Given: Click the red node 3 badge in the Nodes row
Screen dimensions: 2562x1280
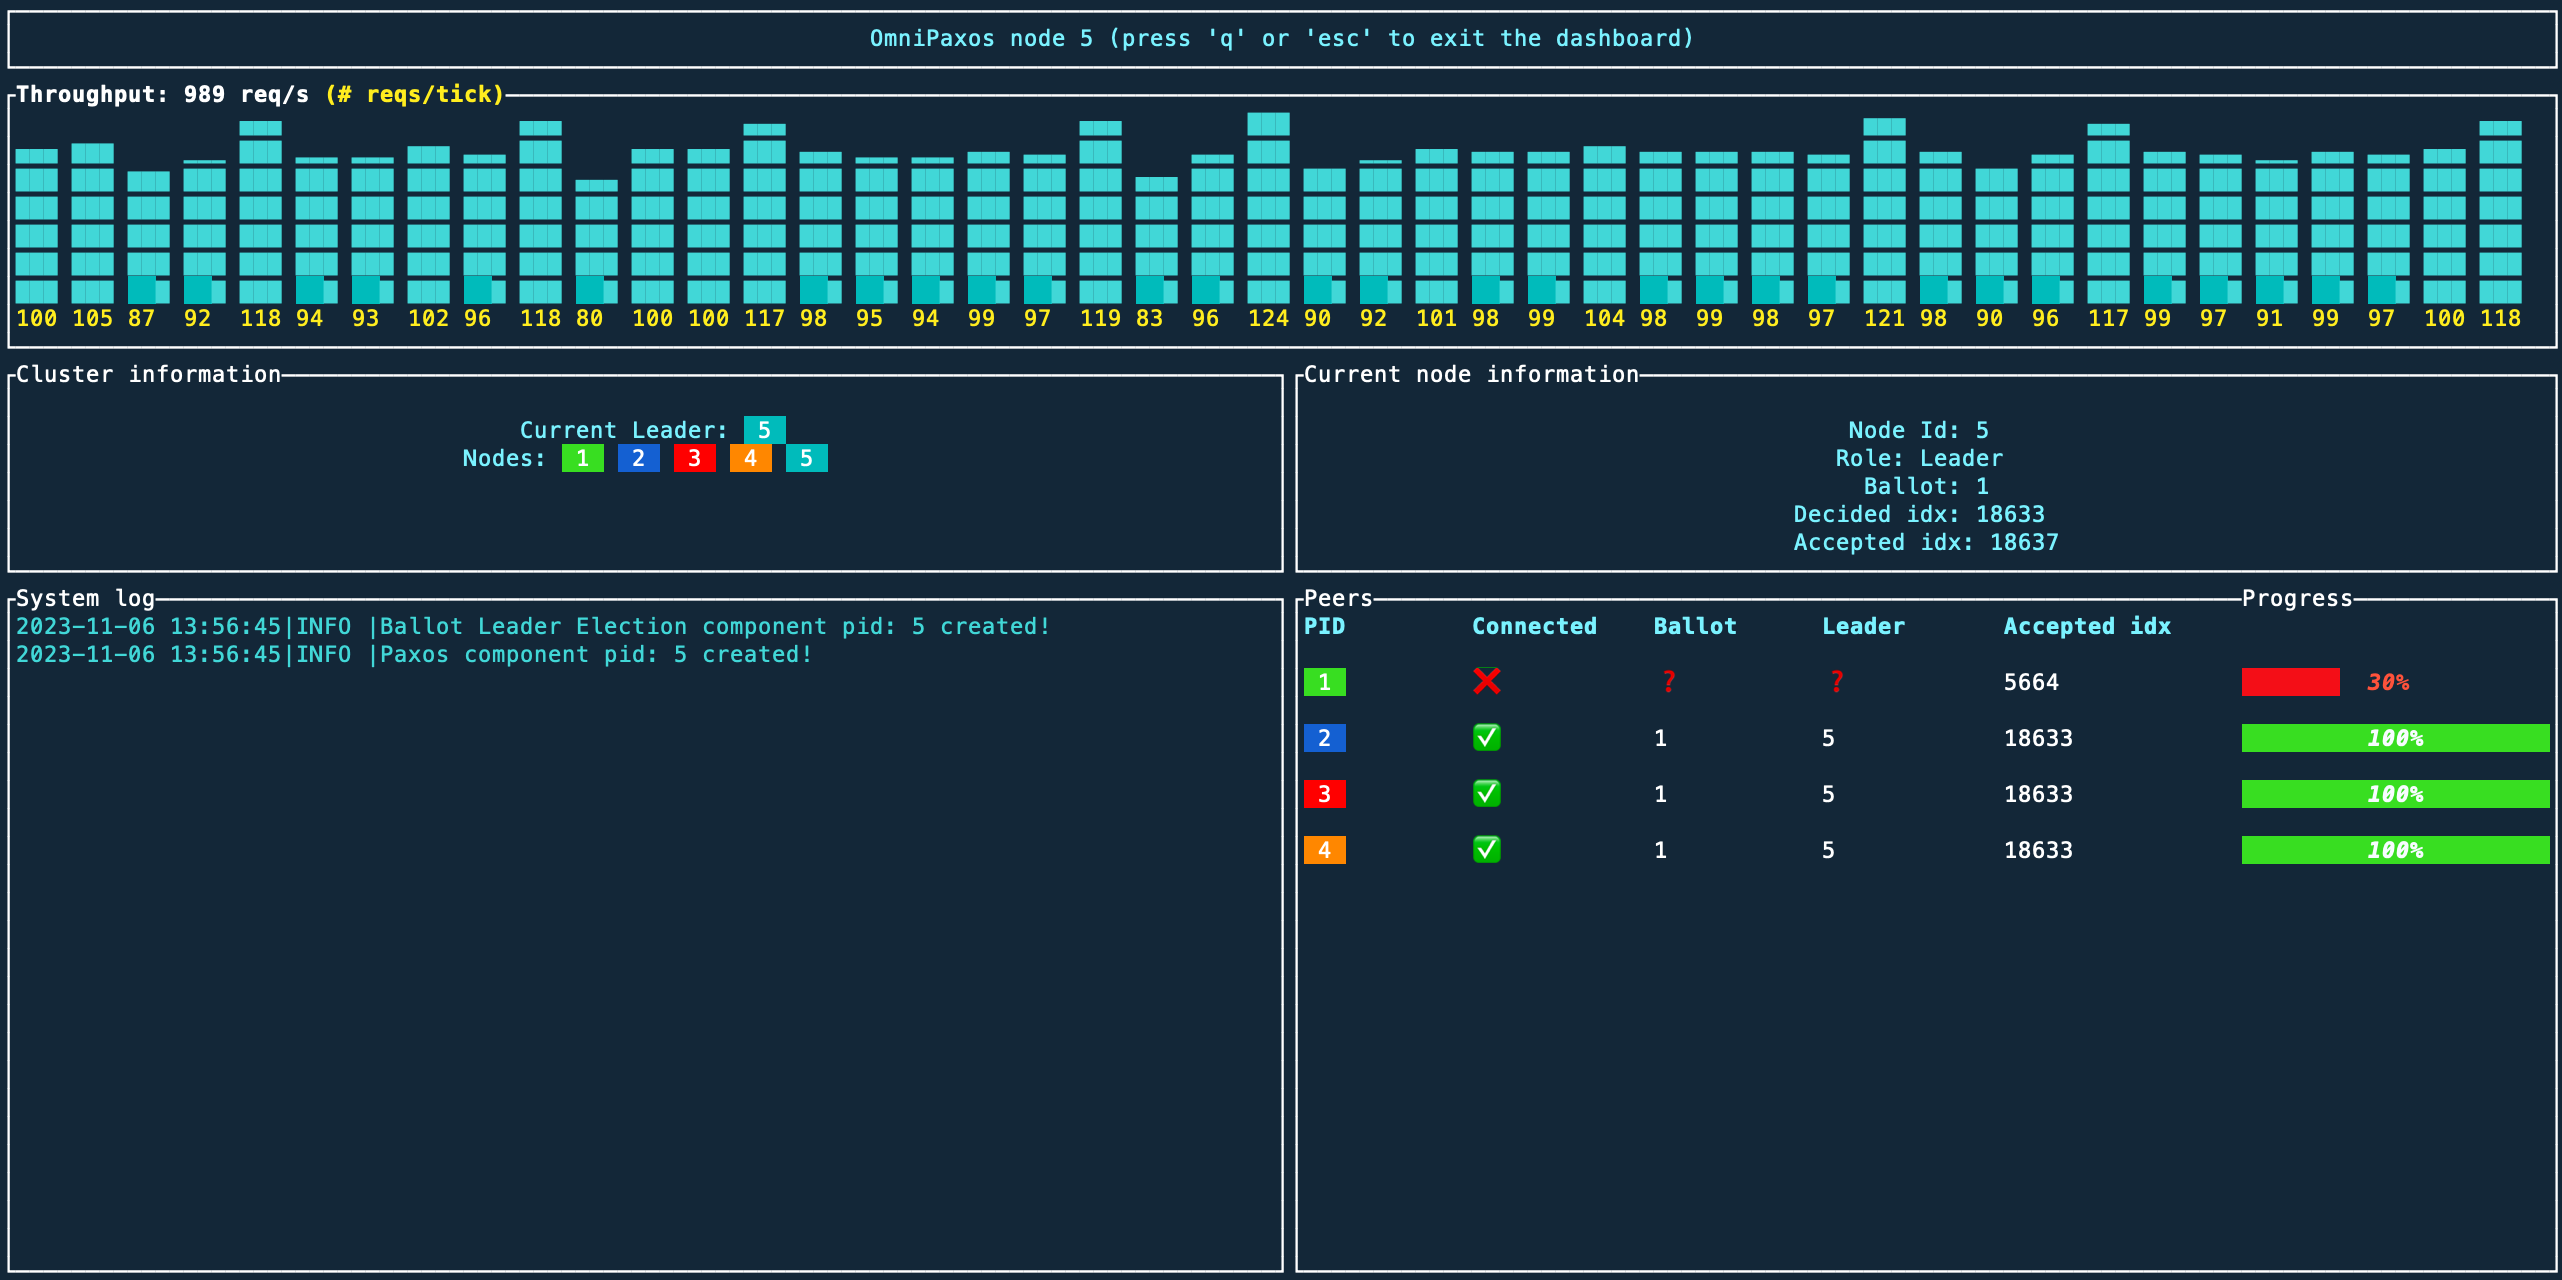Looking at the screenshot, I should (695, 458).
